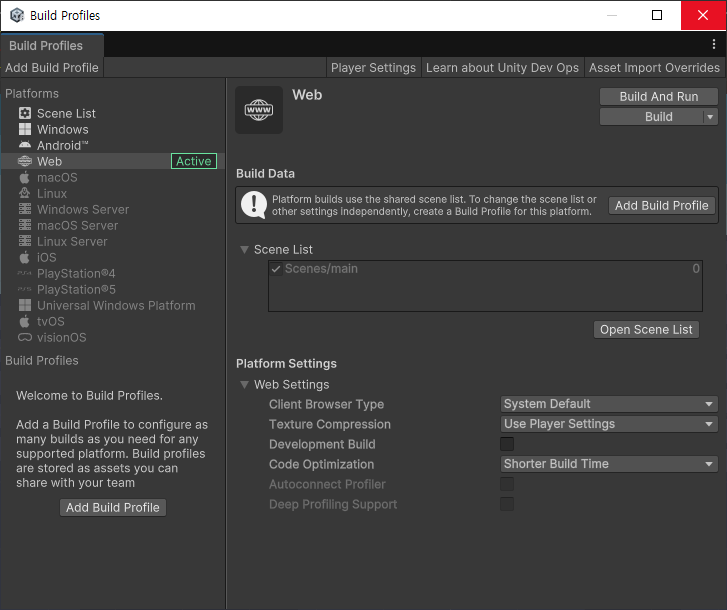Collapse the Web Settings foldout triangle

coord(244,385)
